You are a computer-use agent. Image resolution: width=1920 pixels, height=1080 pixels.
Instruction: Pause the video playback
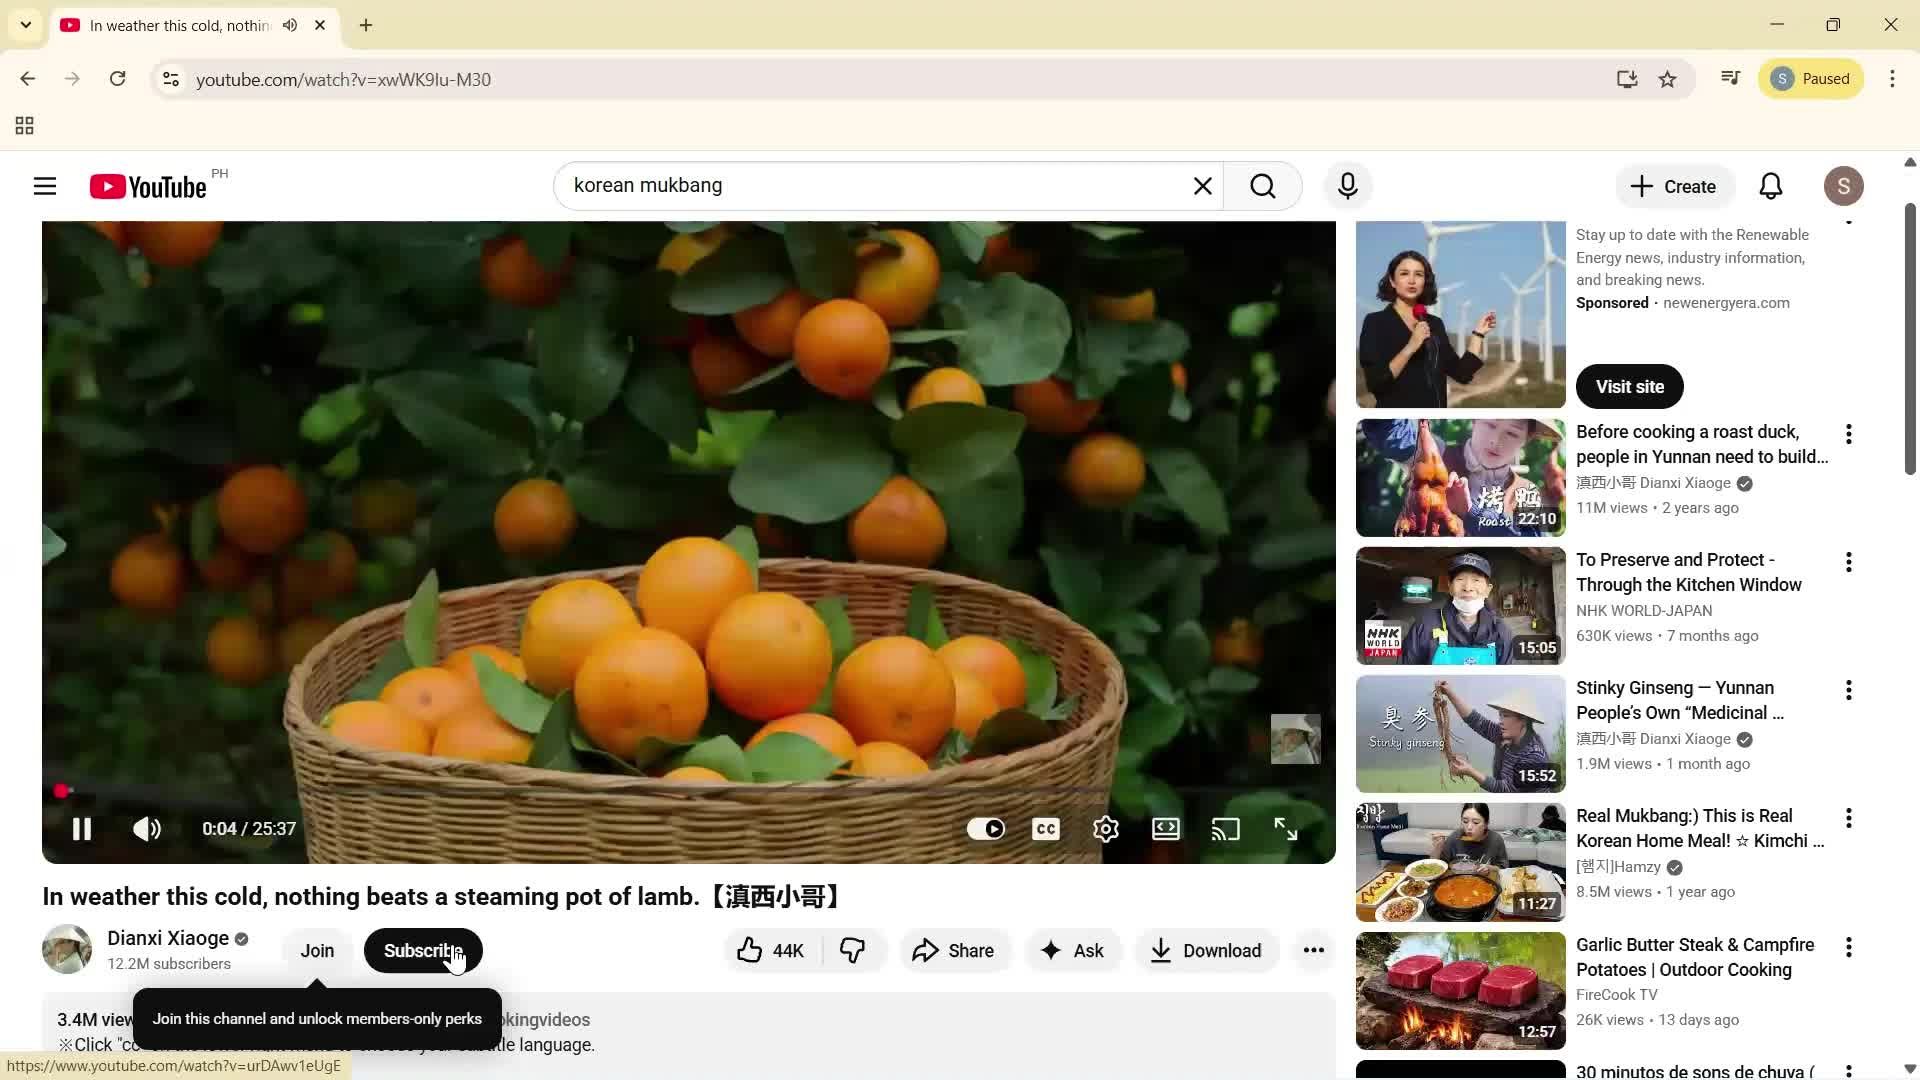(81, 828)
